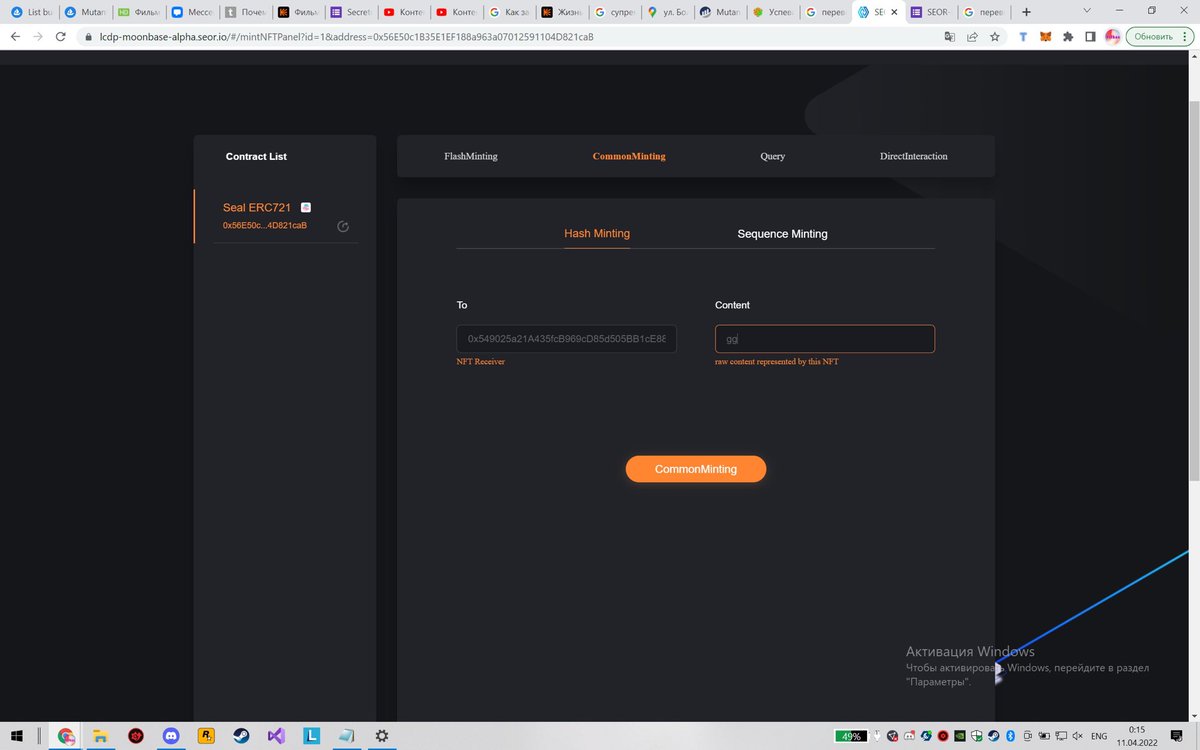
Task: Switch to Sequence Minting sub-tab
Action: 782,233
